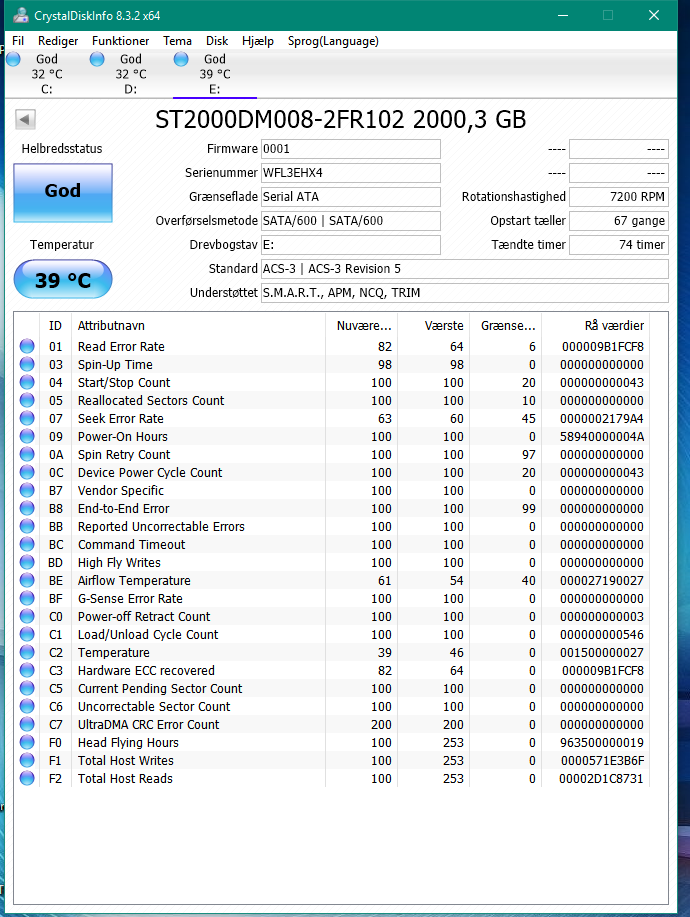Click the ID column header
The height and width of the screenshot is (917, 690).
point(56,326)
